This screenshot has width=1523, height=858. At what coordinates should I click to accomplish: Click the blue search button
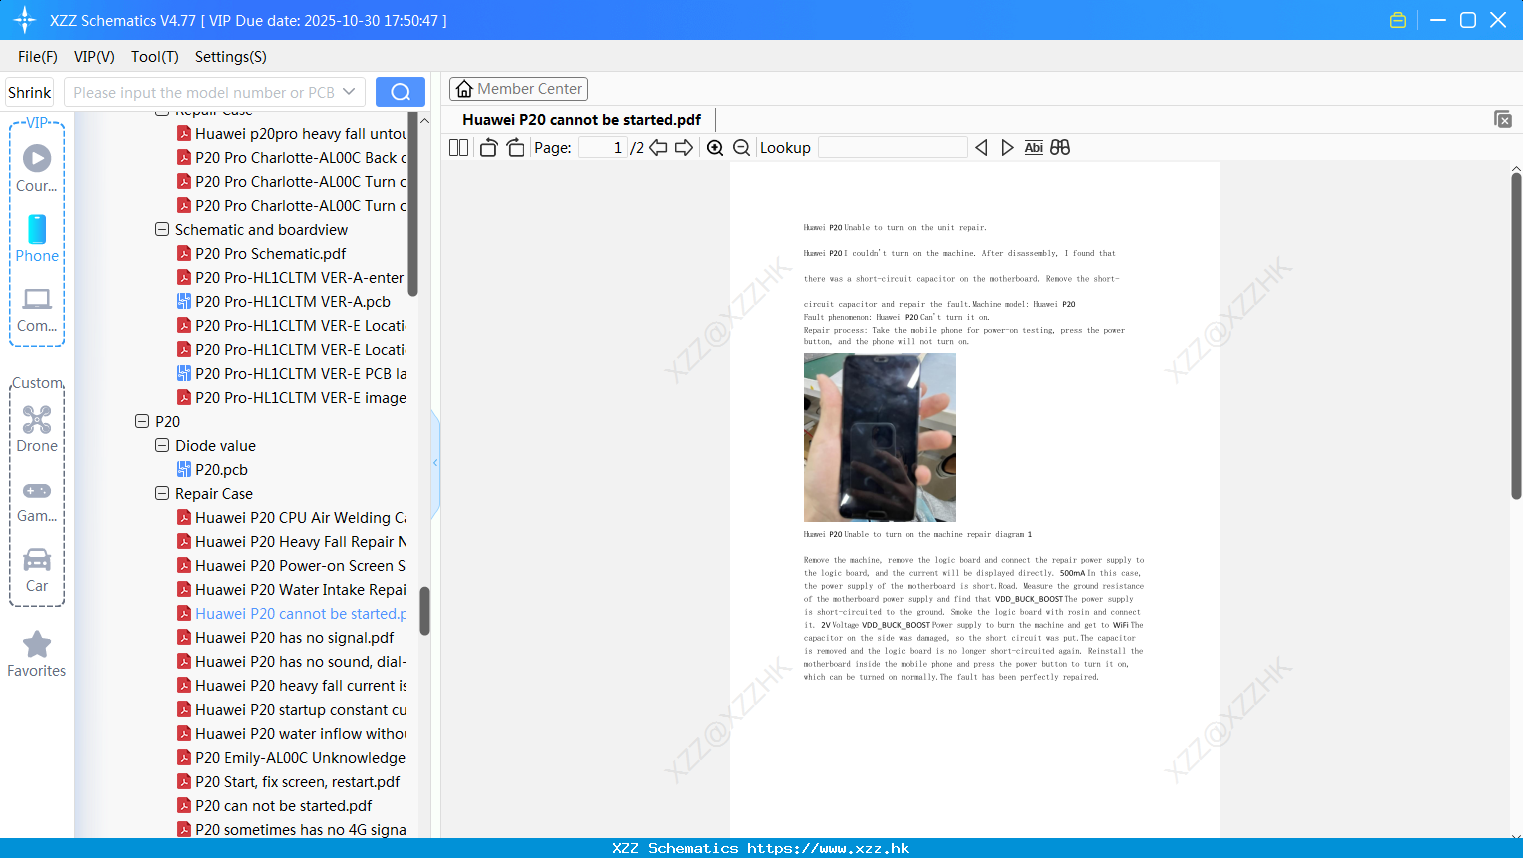[400, 92]
